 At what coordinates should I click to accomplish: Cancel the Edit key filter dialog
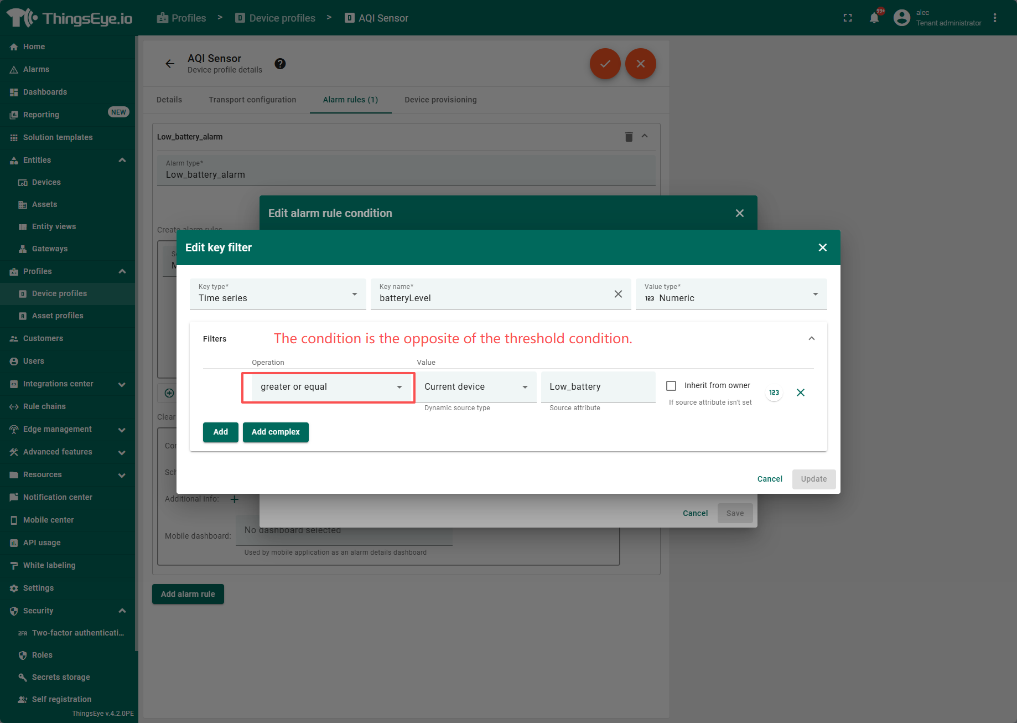pos(769,479)
